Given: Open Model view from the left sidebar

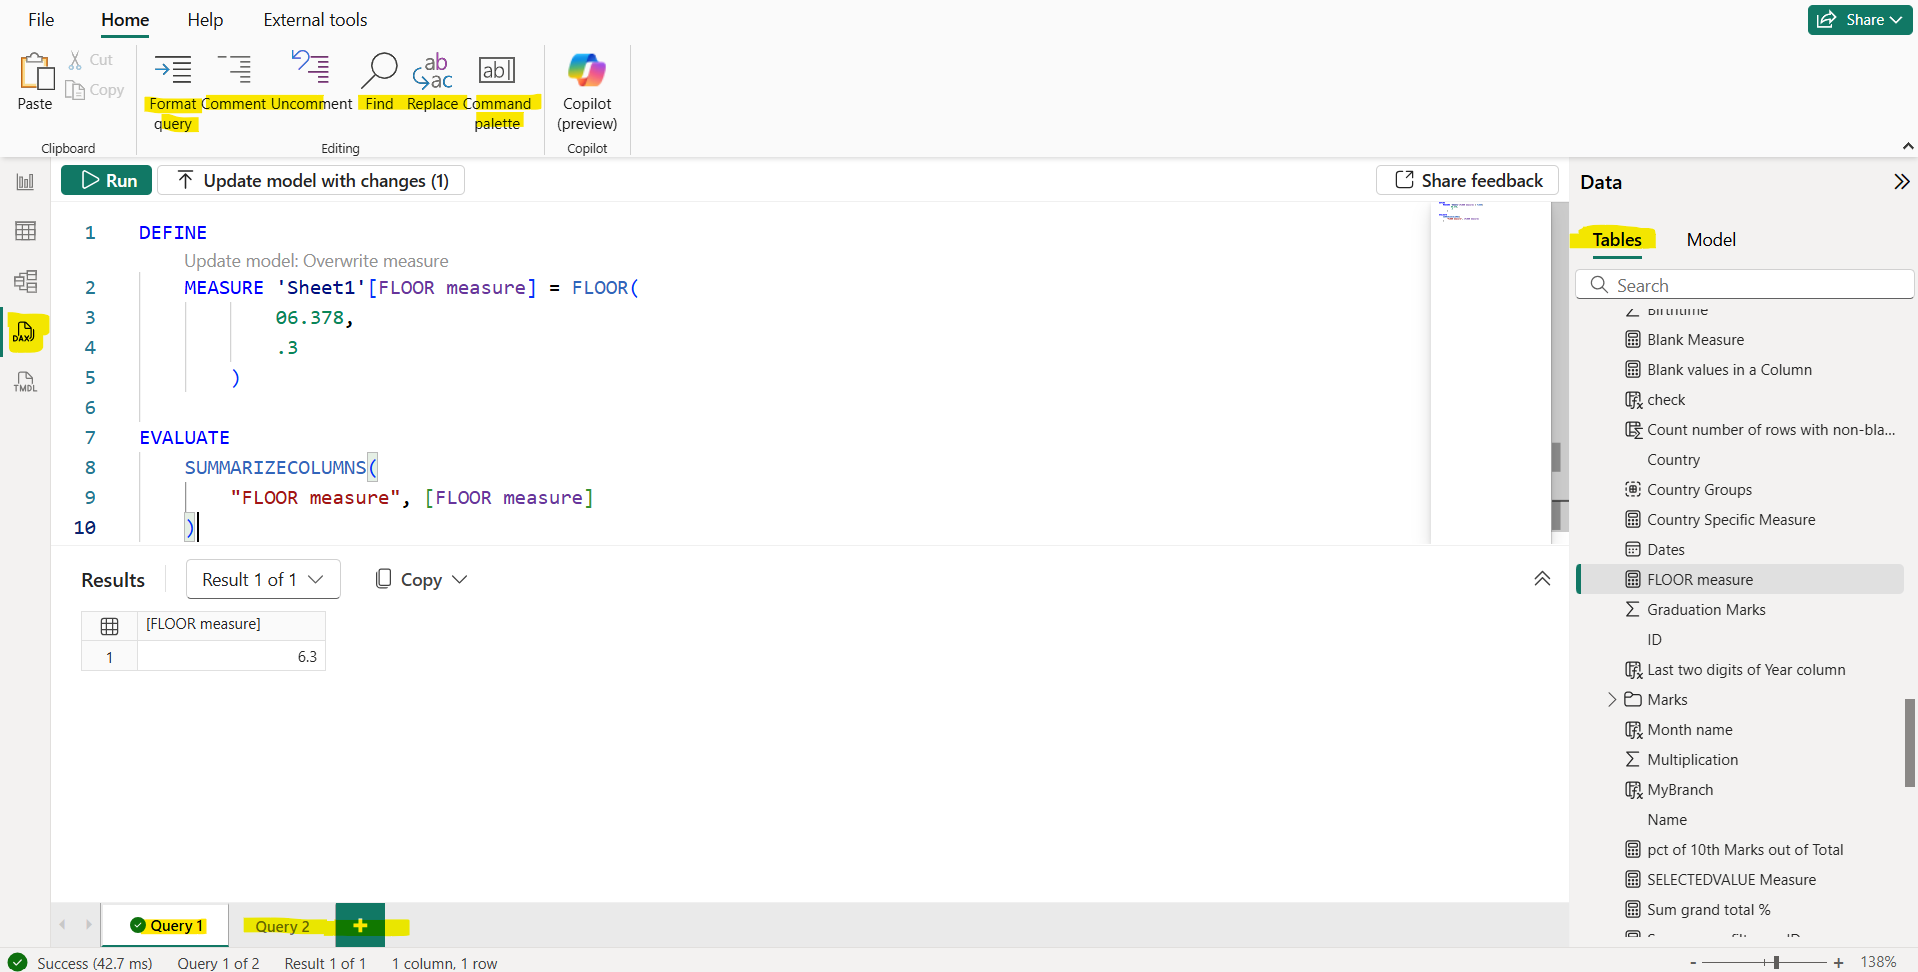Looking at the screenshot, I should click(x=25, y=281).
